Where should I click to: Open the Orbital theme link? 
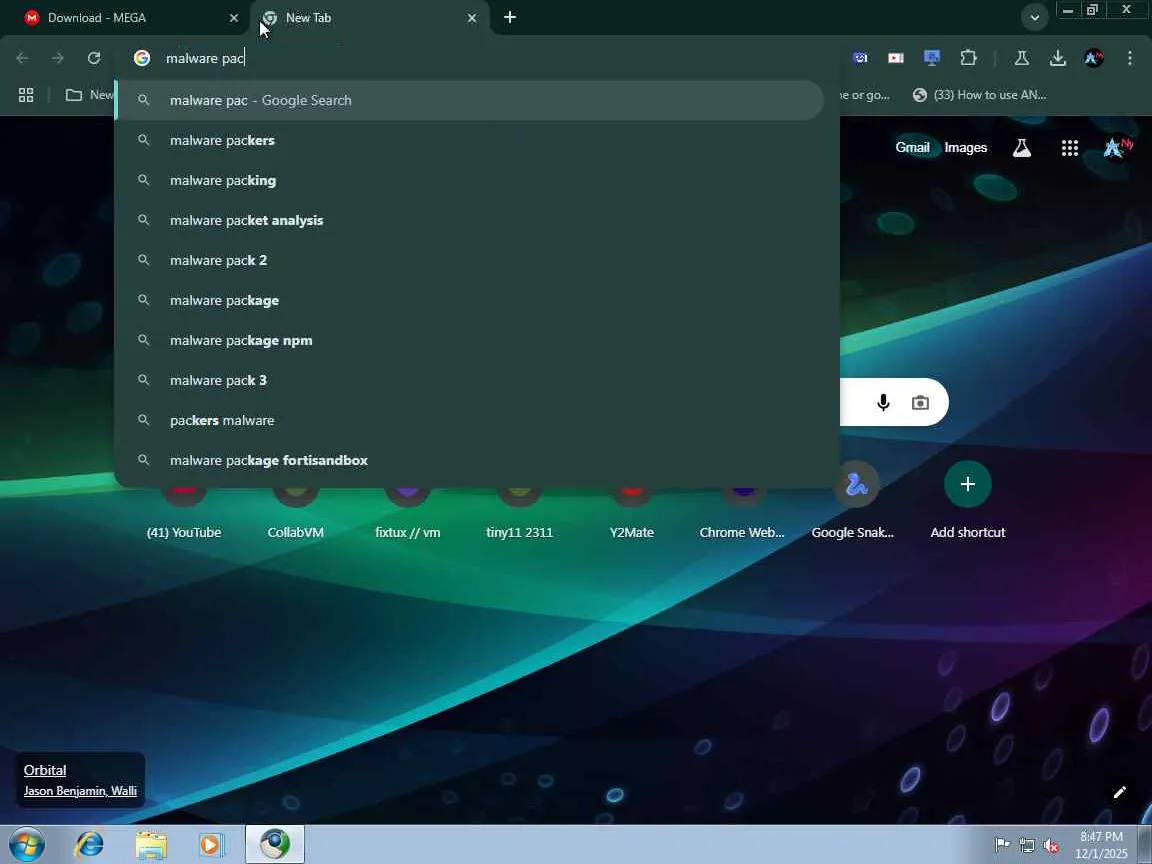pos(45,770)
